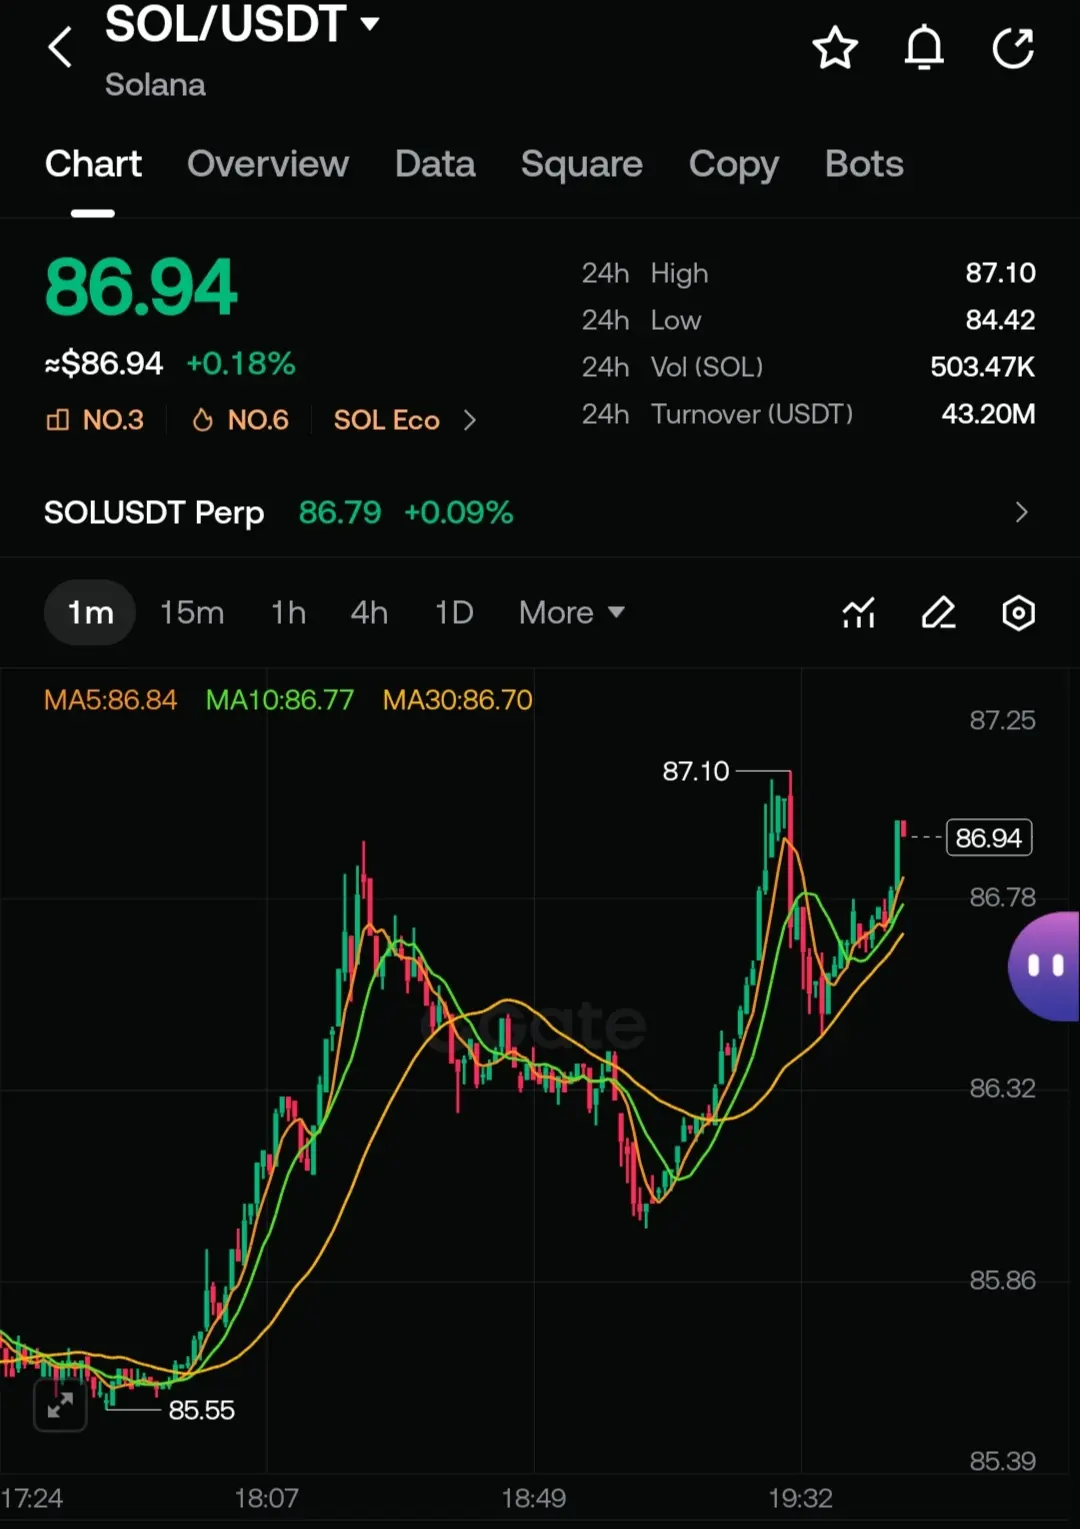Tap the 87.25 price axis label
The height and width of the screenshot is (1529, 1080).
1002,720
